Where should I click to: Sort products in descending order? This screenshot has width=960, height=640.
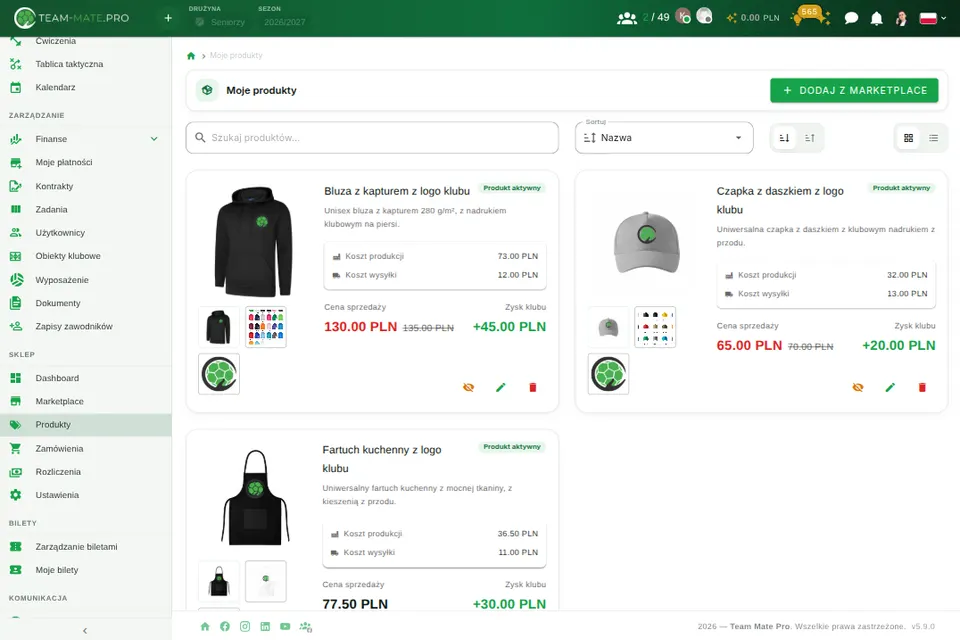coord(809,138)
